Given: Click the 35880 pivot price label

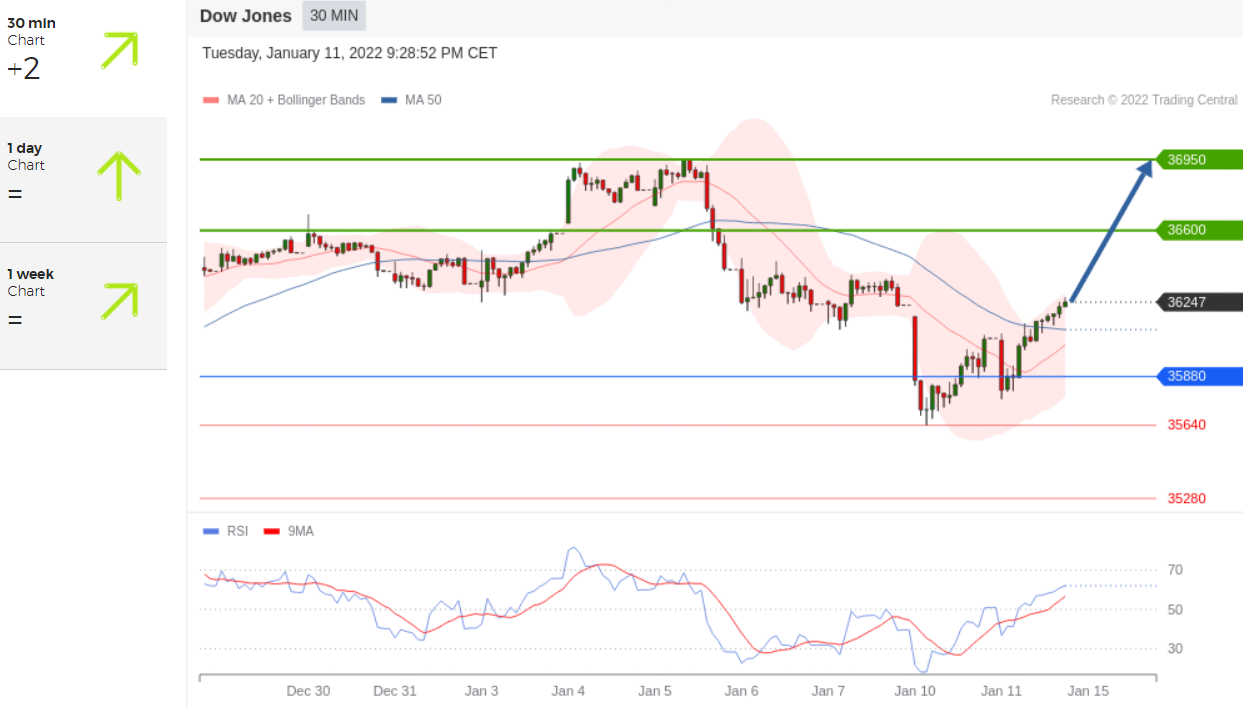Looking at the screenshot, I should [1199, 376].
